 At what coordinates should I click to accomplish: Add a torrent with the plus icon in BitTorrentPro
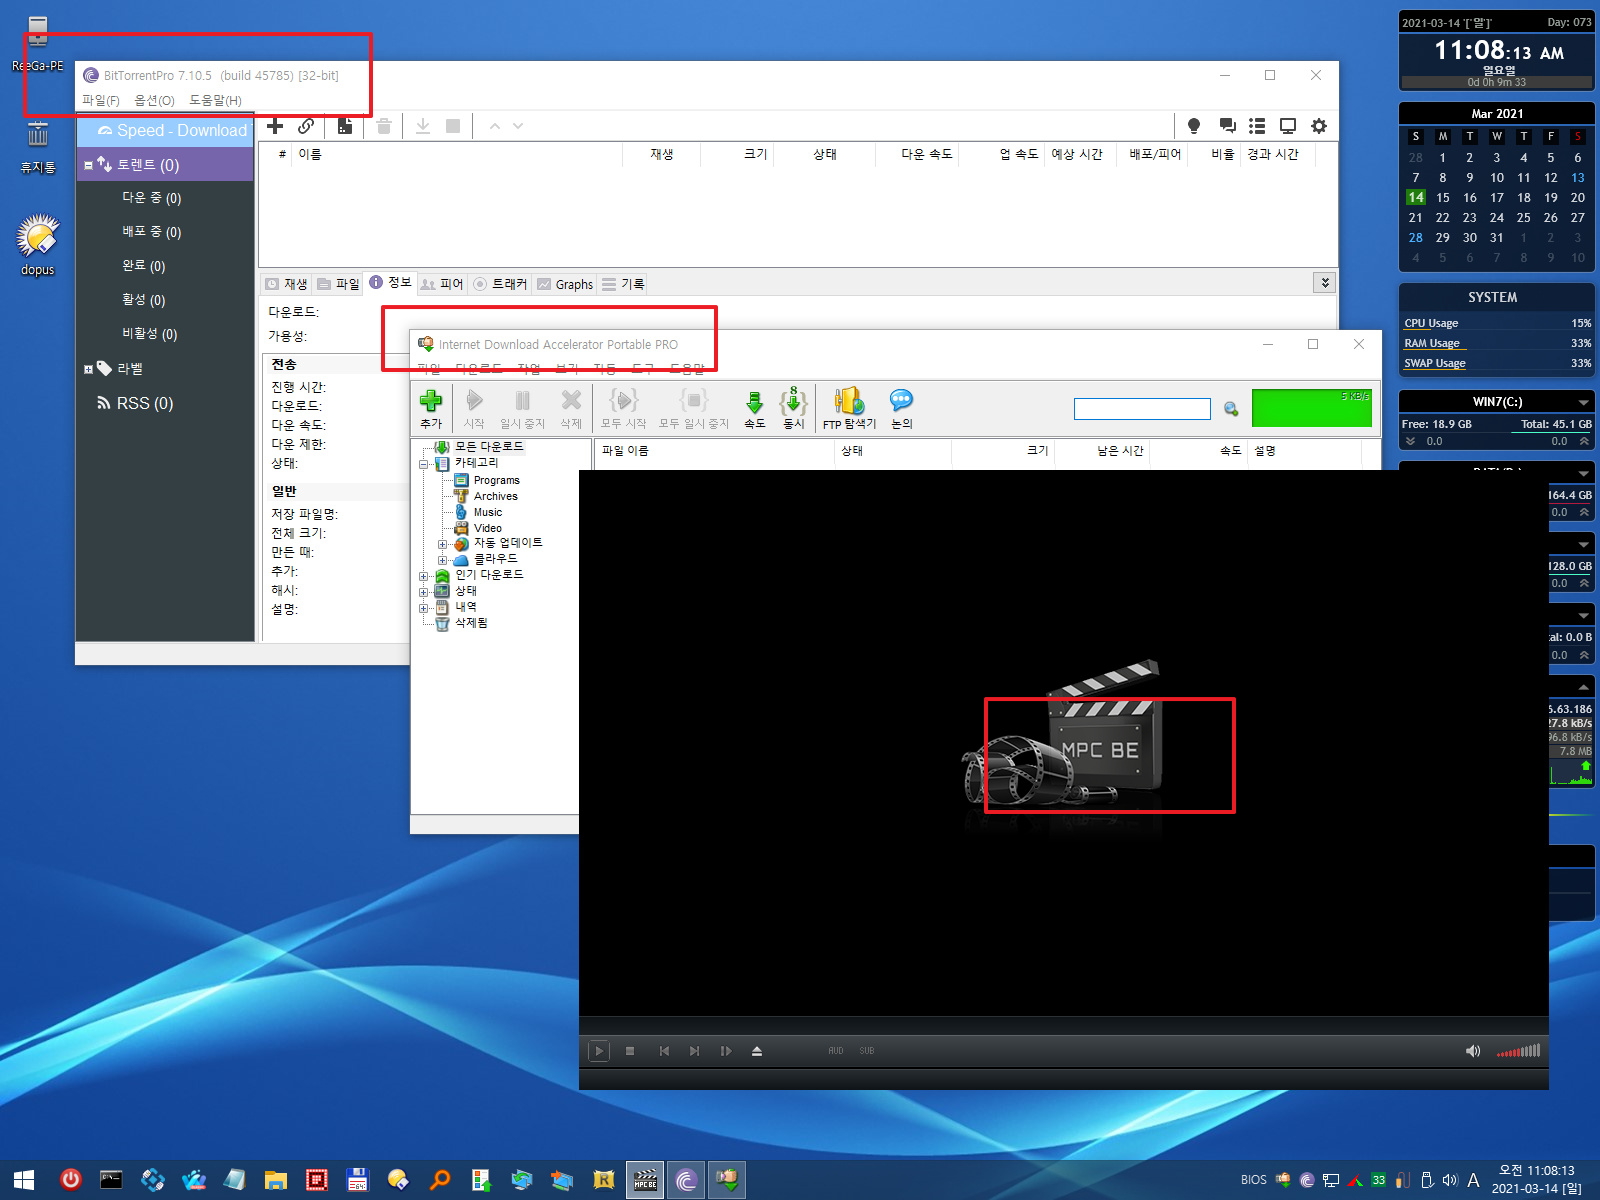tap(275, 126)
